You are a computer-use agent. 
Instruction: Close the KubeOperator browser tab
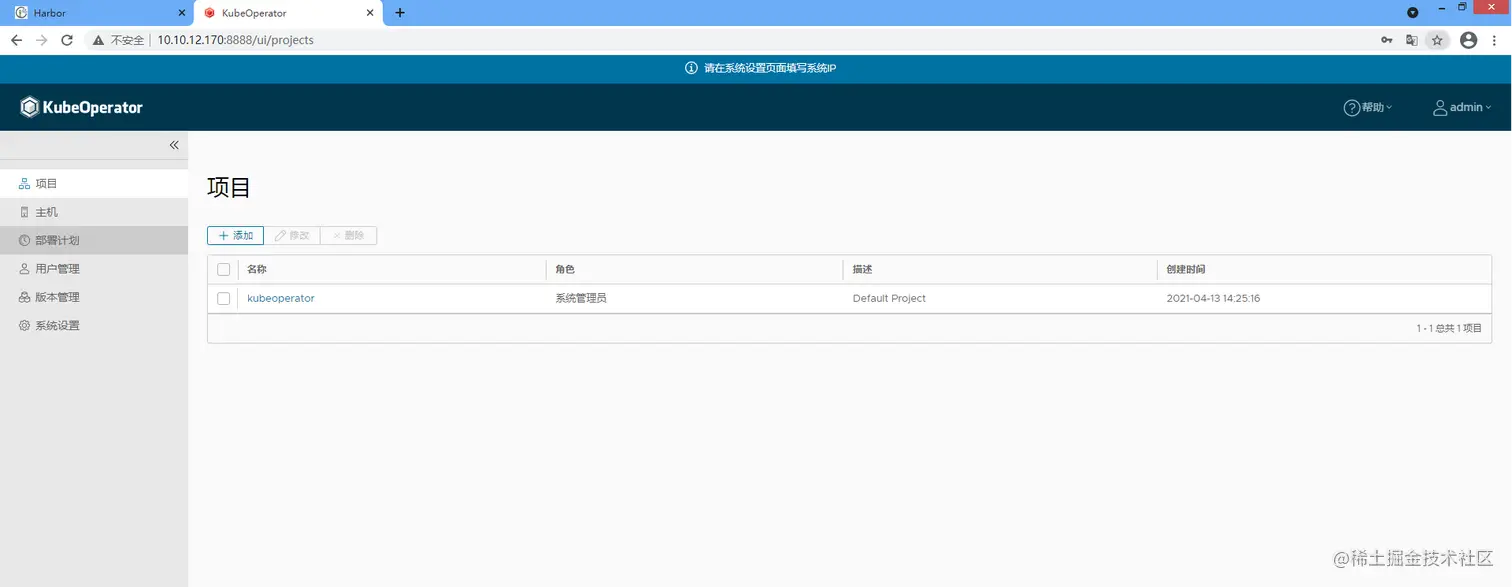coord(371,13)
